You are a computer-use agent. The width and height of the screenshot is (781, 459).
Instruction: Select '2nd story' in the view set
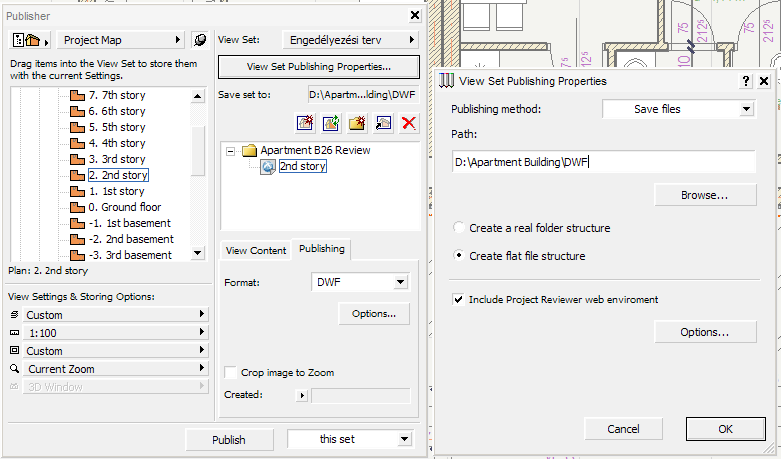[x=303, y=166]
